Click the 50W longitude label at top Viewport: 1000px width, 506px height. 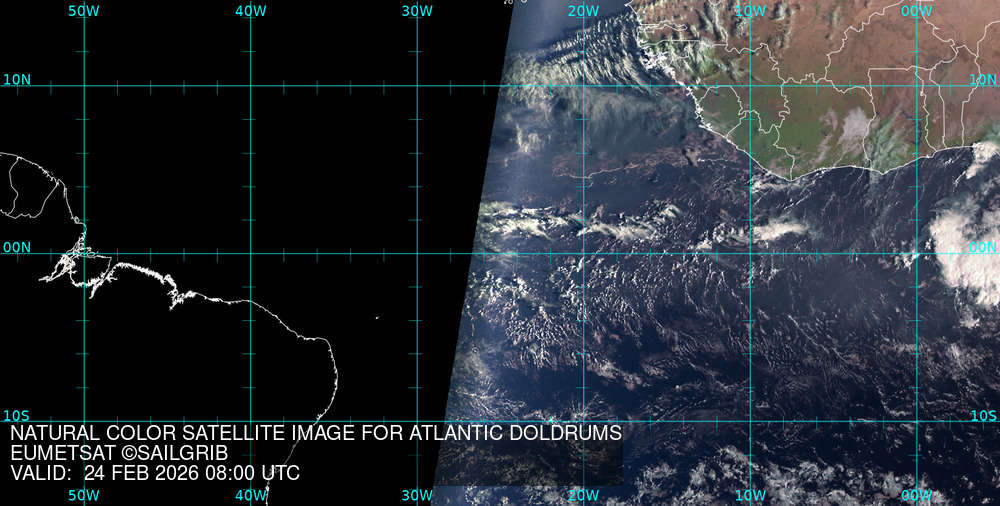tap(84, 11)
